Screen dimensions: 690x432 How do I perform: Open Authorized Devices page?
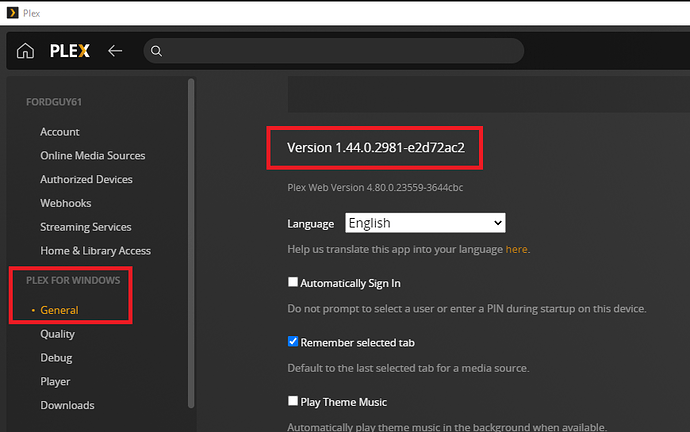click(86, 179)
